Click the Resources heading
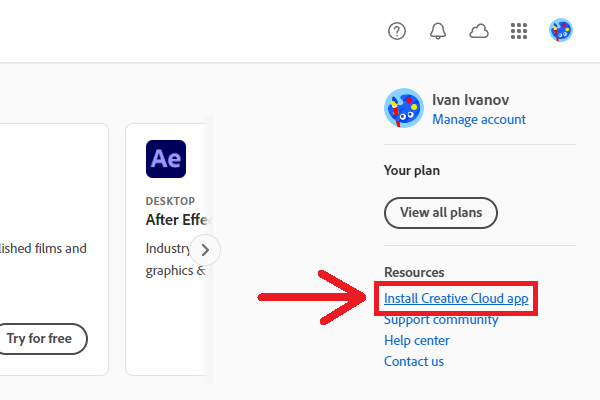This screenshot has width=600, height=400. click(414, 272)
